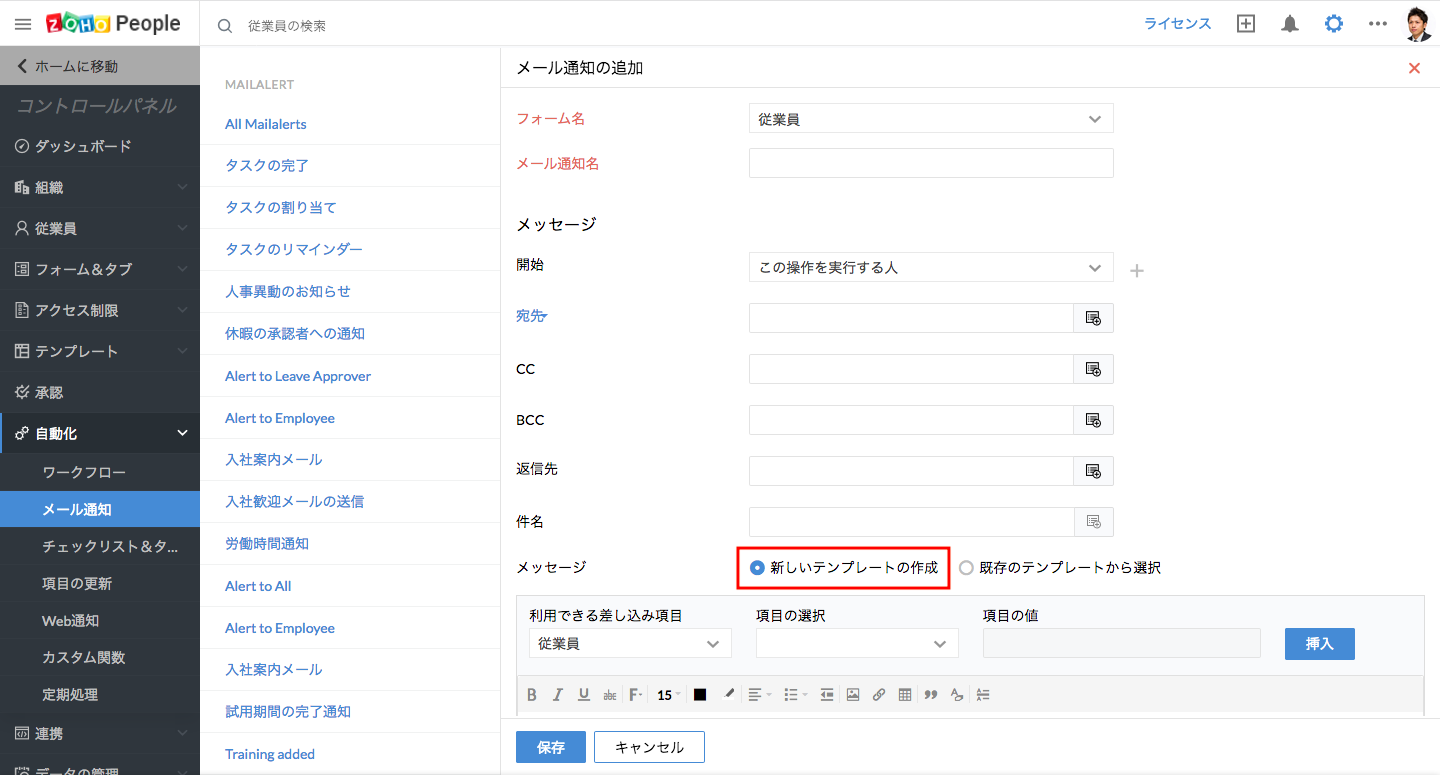
Task: Open the 項目の選択 dropdown
Action: click(x=857, y=644)
